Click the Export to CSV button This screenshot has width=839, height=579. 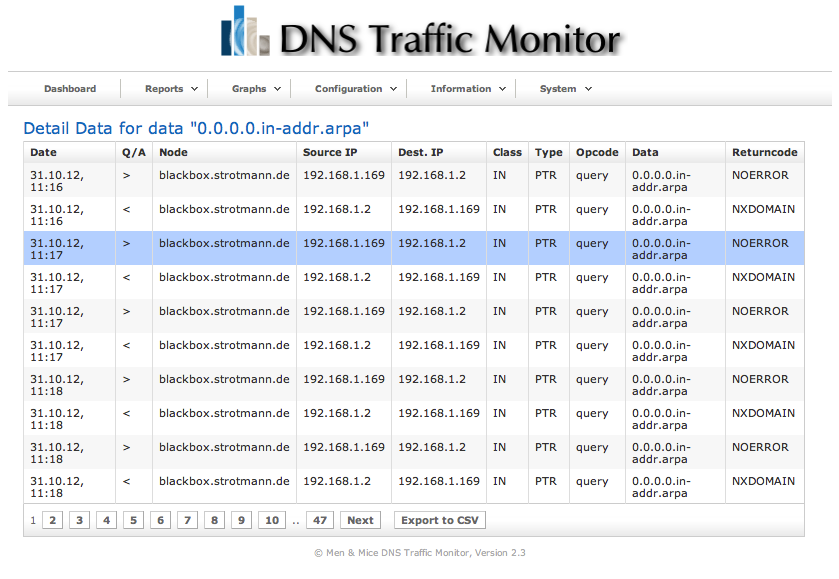[438, 520]
